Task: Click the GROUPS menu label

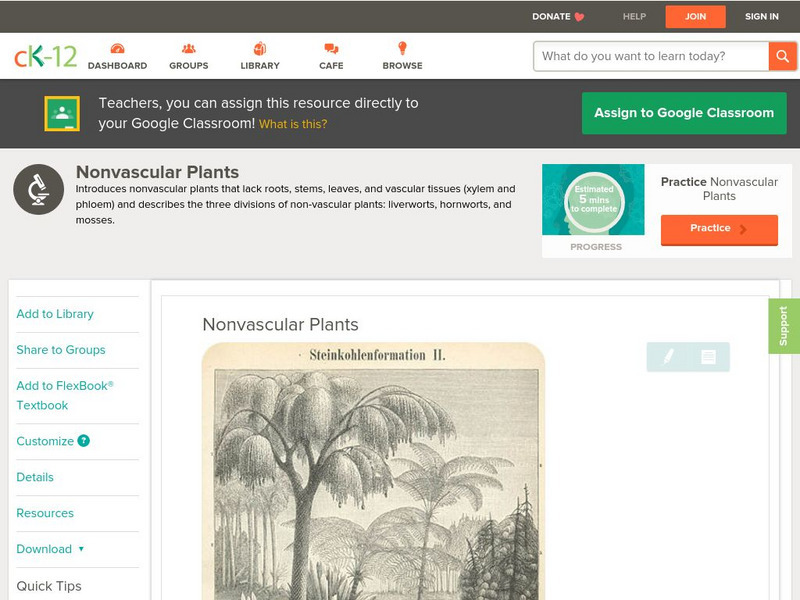Action: coord(189,66)
